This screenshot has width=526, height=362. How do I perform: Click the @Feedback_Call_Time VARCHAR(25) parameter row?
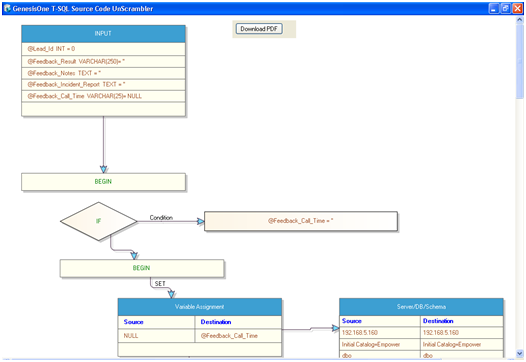pos(103,96)
